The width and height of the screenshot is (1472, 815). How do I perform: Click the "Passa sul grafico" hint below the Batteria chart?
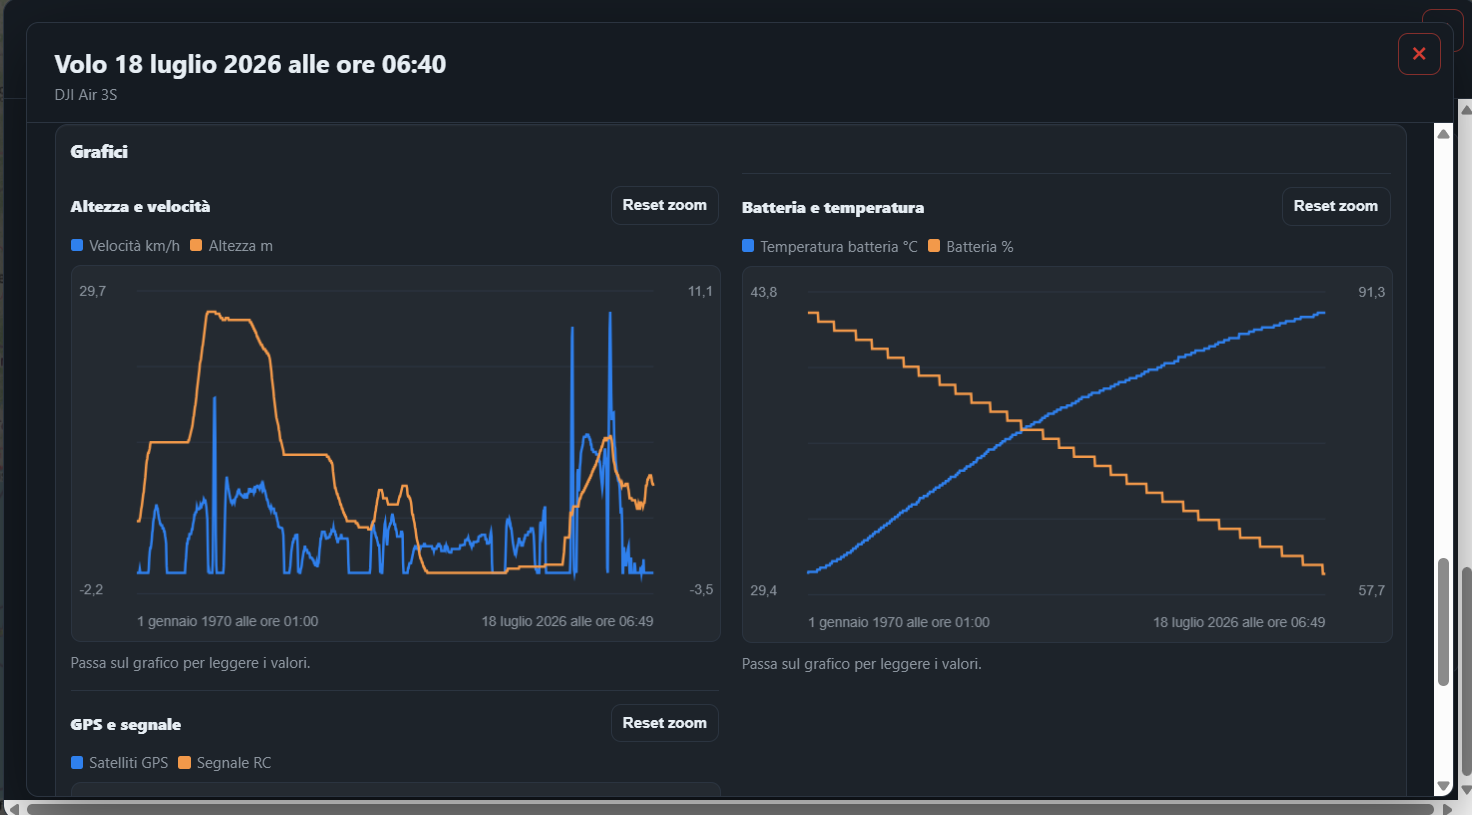(862, 664)
